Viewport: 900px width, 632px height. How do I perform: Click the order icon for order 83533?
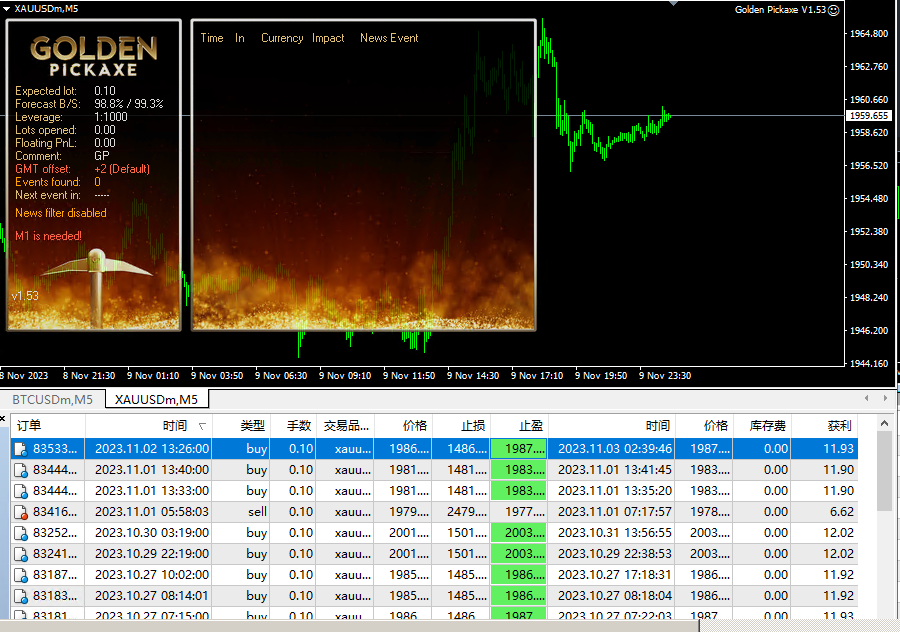click(x=21, y=449)
